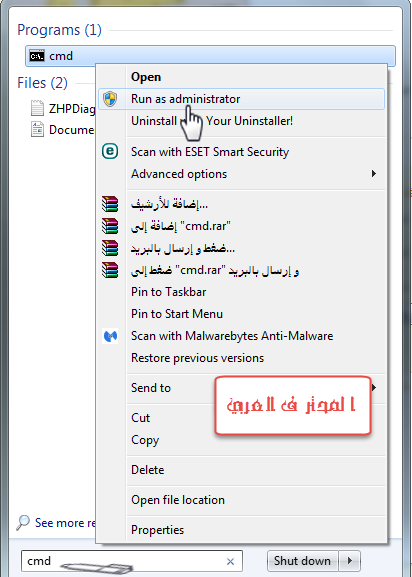Open Properties from the context menu
The width and height of the screenshot is (412, 577).
click(x=157, y=530)
